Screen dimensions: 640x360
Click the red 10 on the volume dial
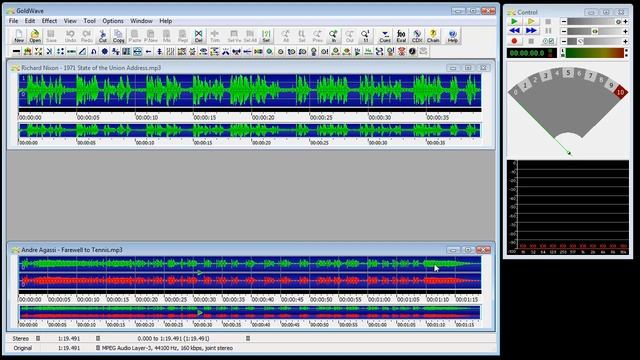click(620, 92)
